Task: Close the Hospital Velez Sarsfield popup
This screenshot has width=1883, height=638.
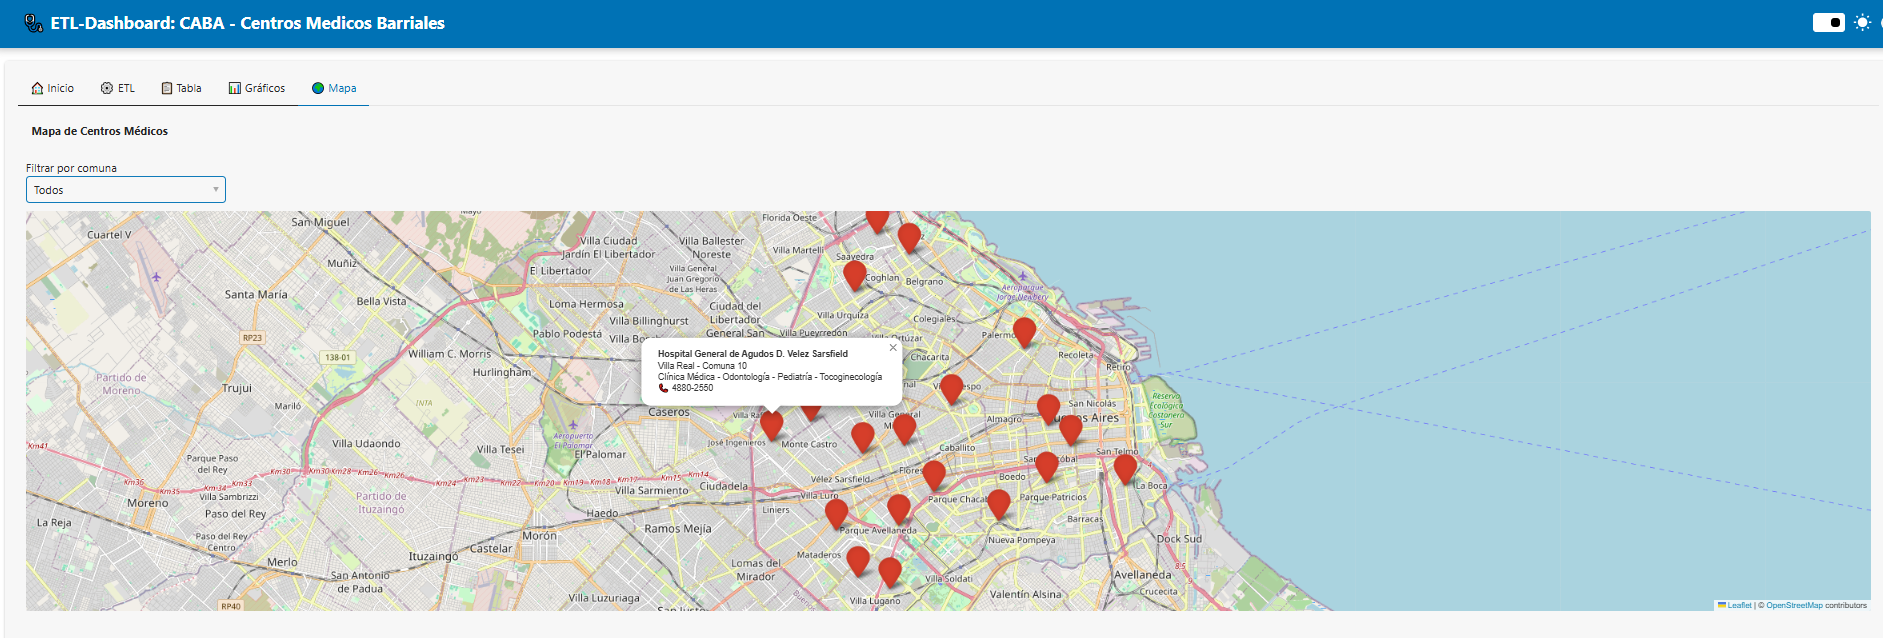Action: tap(893, 348)
